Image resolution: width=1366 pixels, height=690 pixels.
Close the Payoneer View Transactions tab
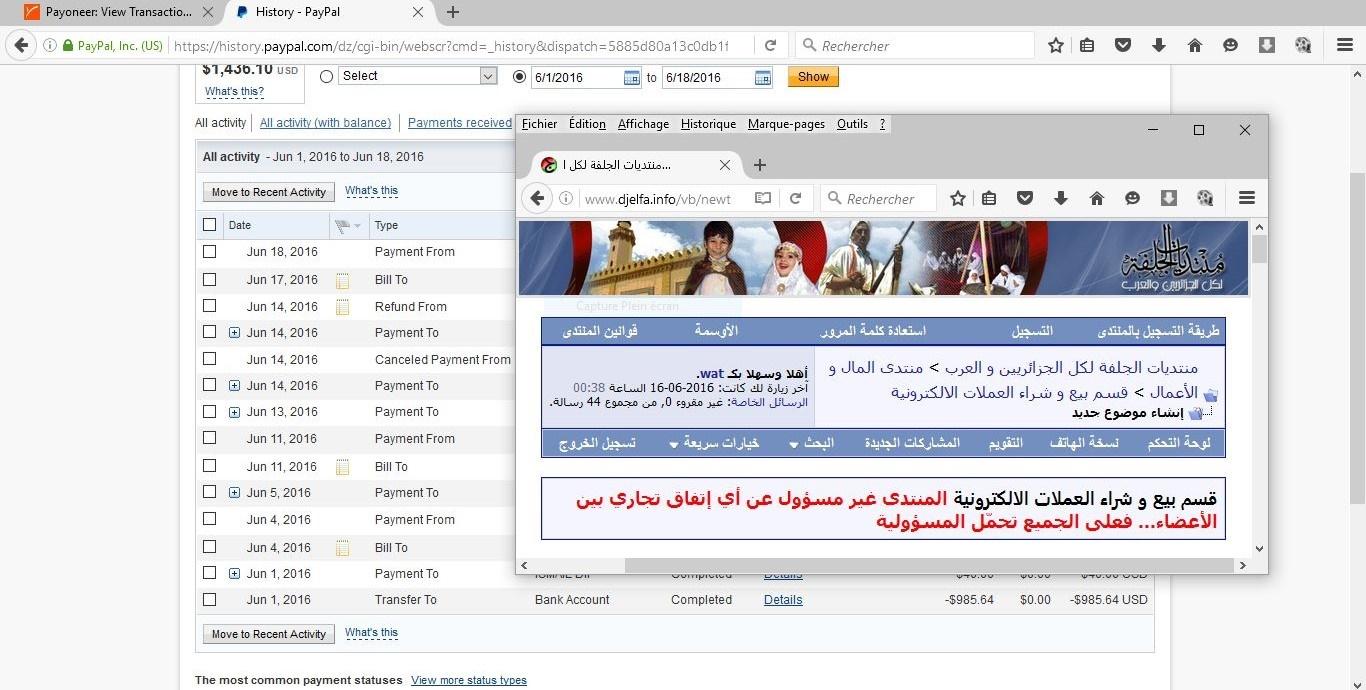pyautogui.click(x=207, y=12)
